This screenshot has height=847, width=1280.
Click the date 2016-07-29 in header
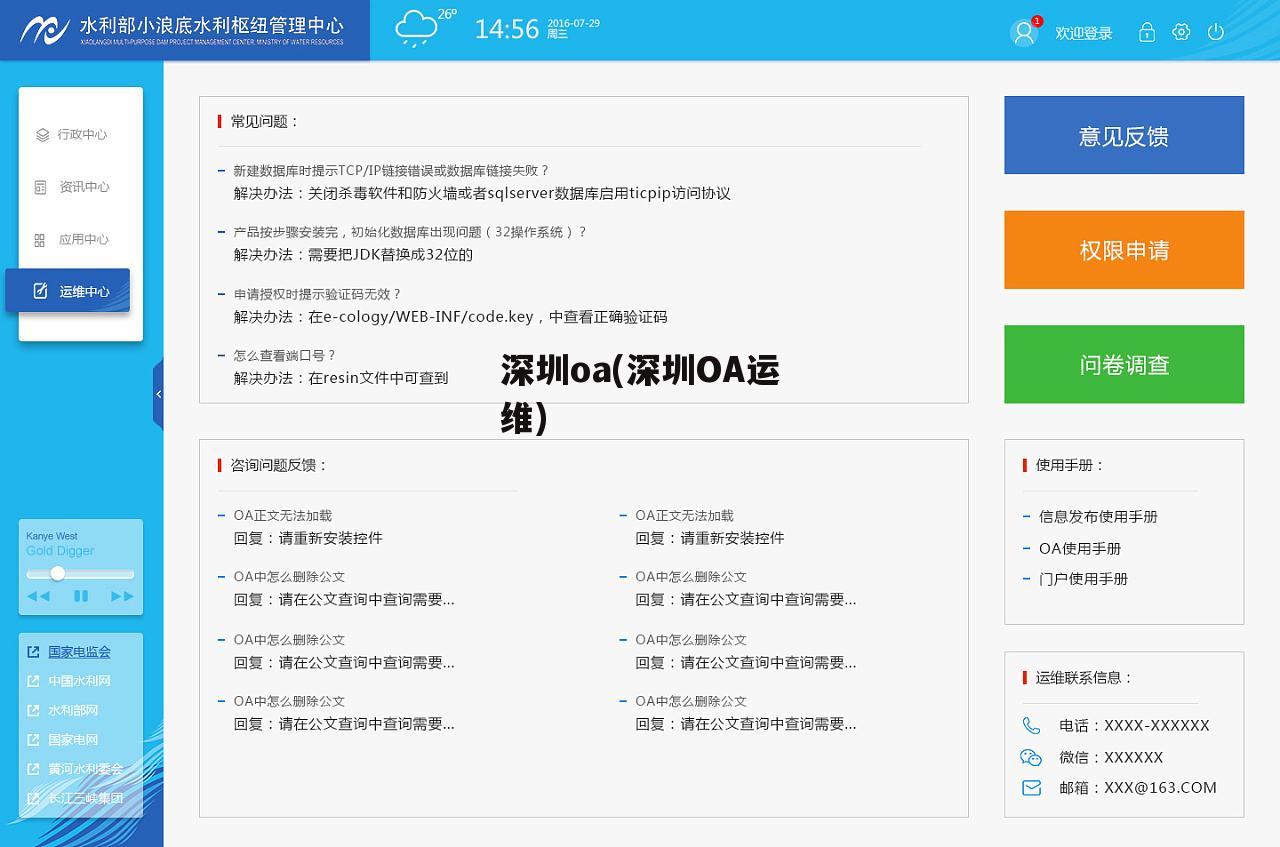tap(574, 23)
